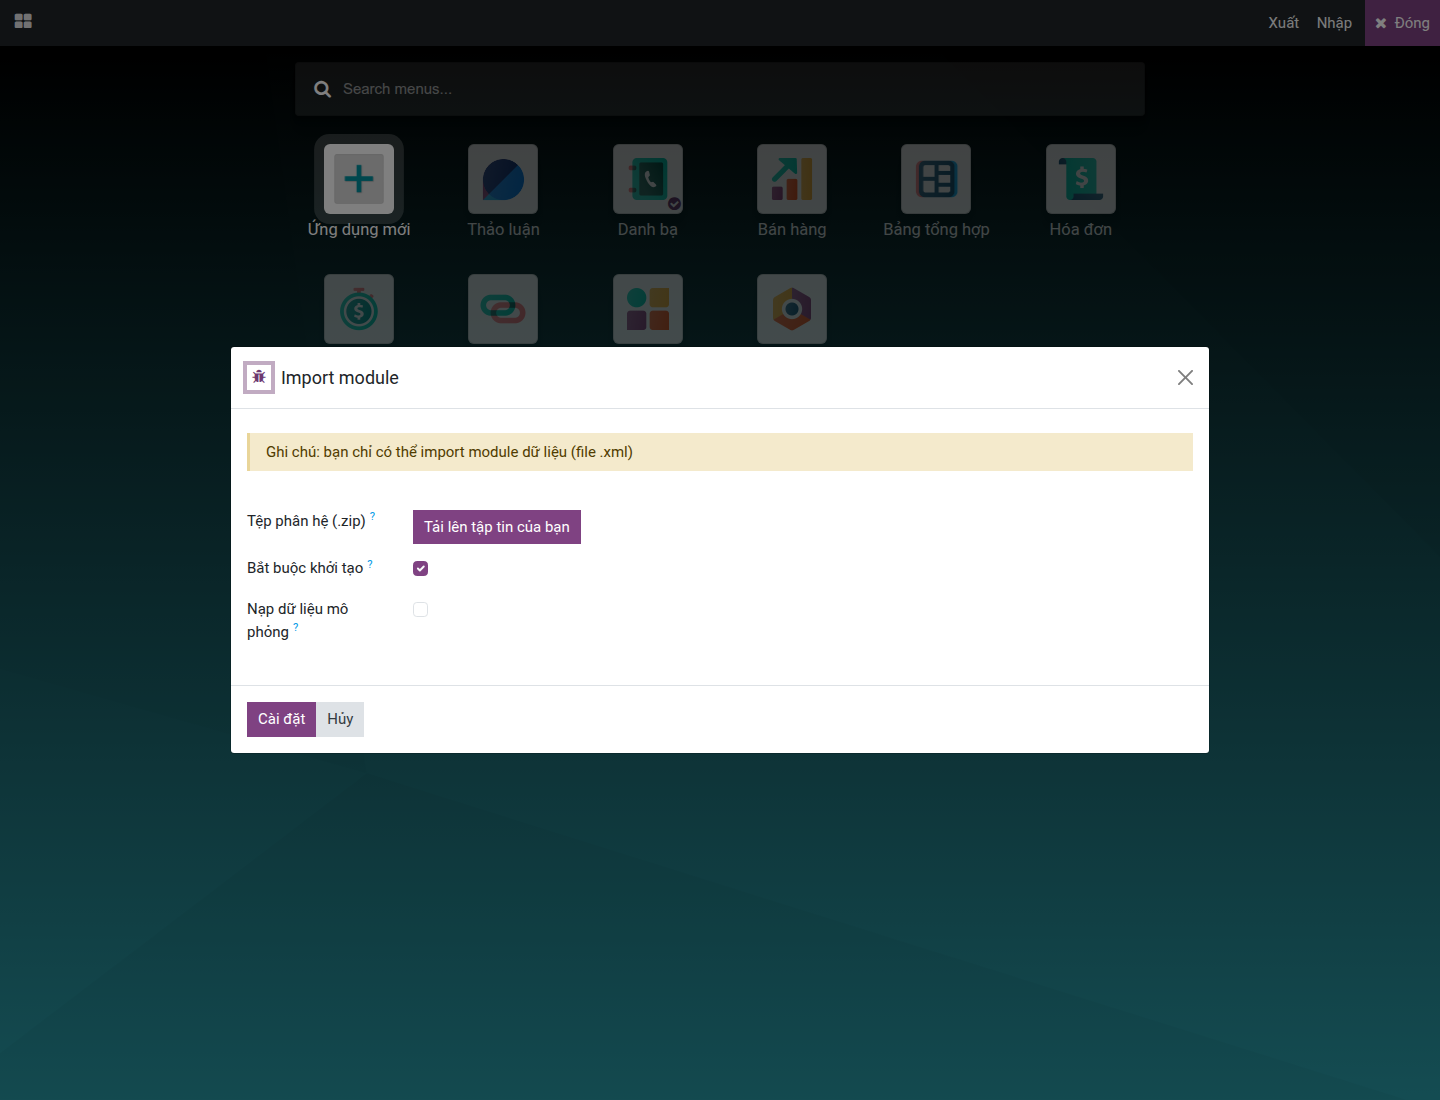The width and height of the screenshot is (1440, 1100).
Task: Click the magnifier icon in search bar
Action: pyautogui.click(x=322, y=89)
